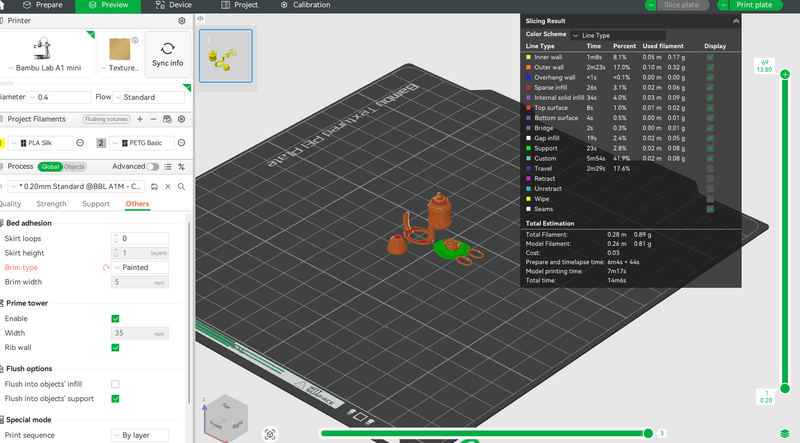Select the Bambu Lab A1 mini printer
The height and width of the screenshot is (443, 800).
click(45, 55)
